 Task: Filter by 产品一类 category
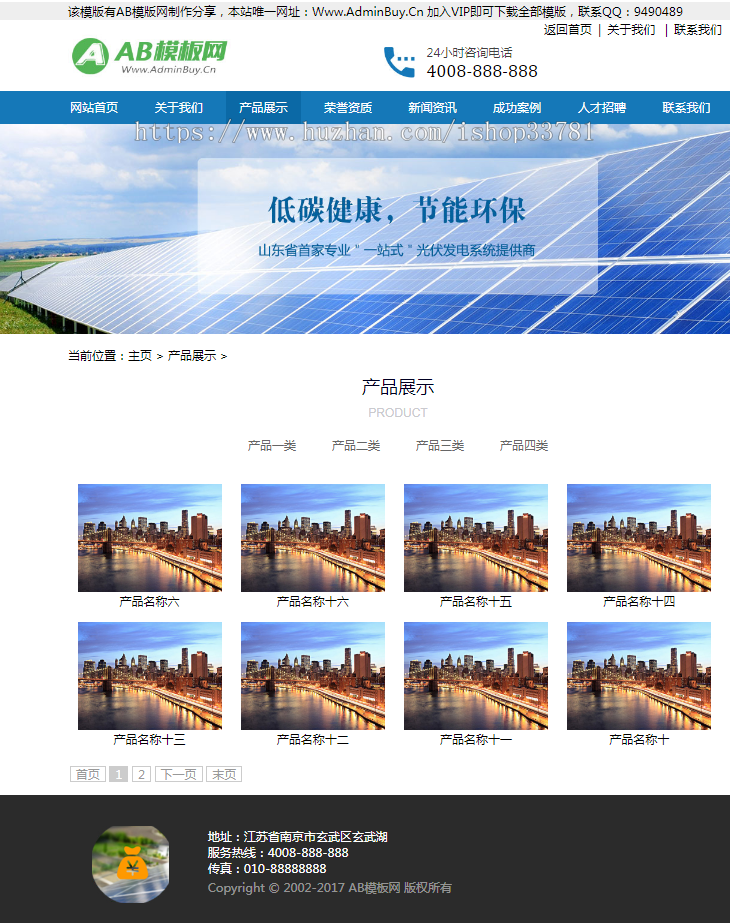click(x=272, y=446)
